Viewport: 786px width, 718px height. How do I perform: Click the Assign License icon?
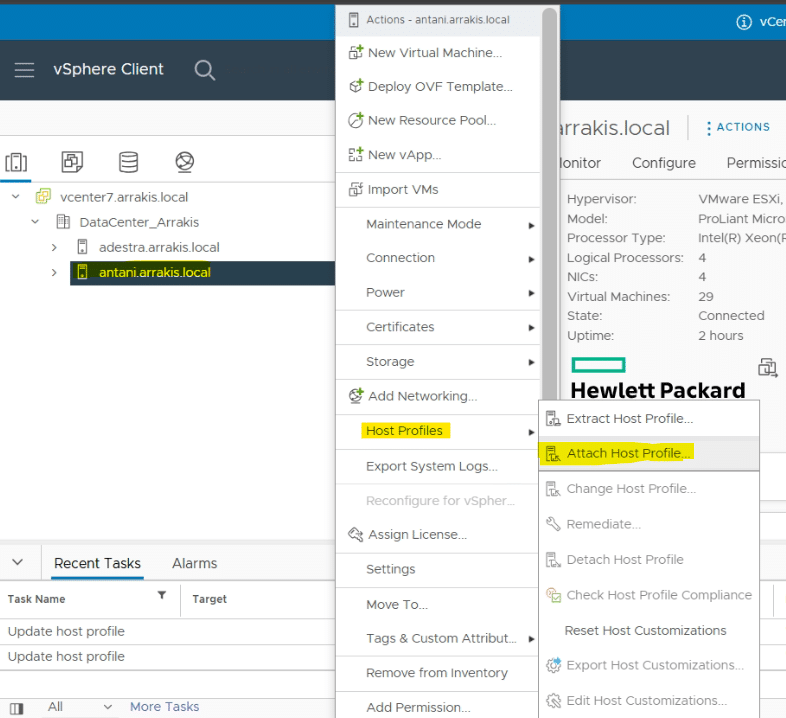(x=355, y=534)
